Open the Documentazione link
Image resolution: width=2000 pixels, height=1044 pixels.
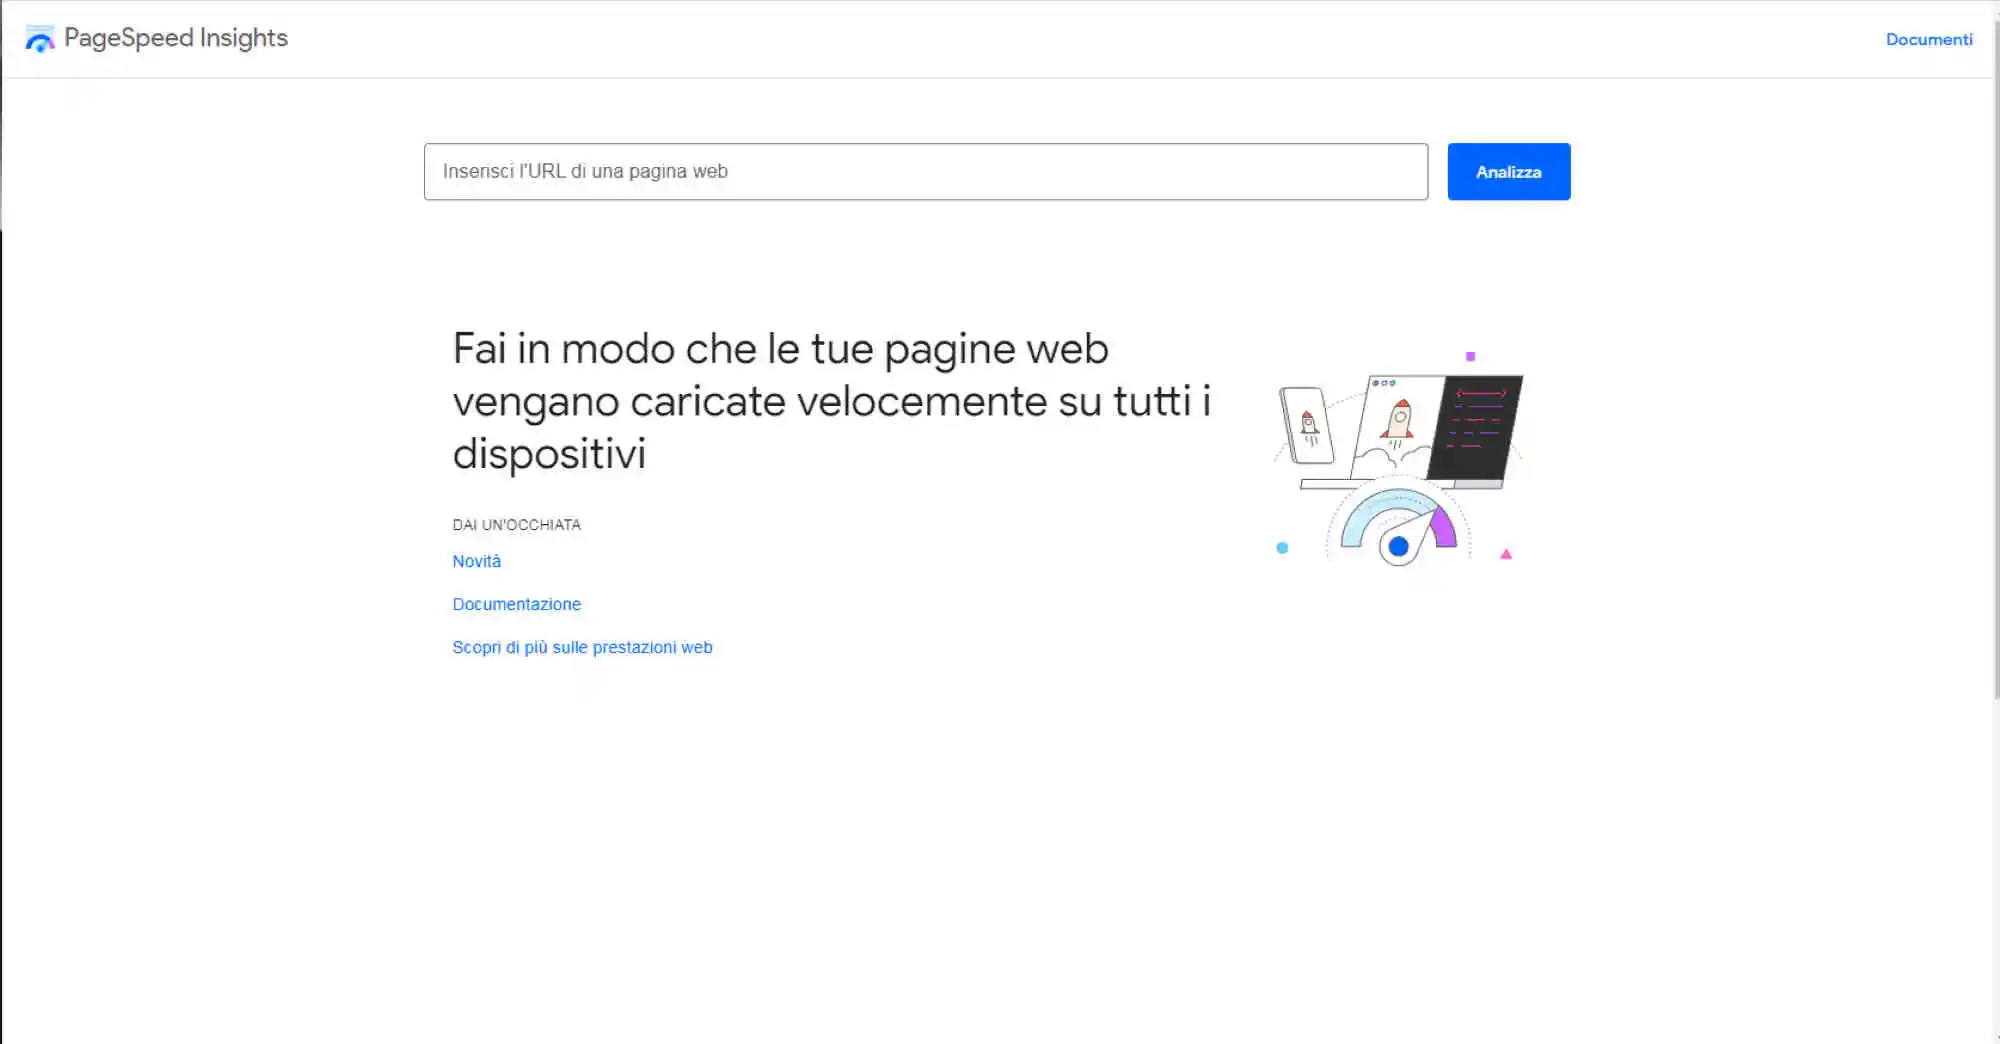click(x=516, y=604)
